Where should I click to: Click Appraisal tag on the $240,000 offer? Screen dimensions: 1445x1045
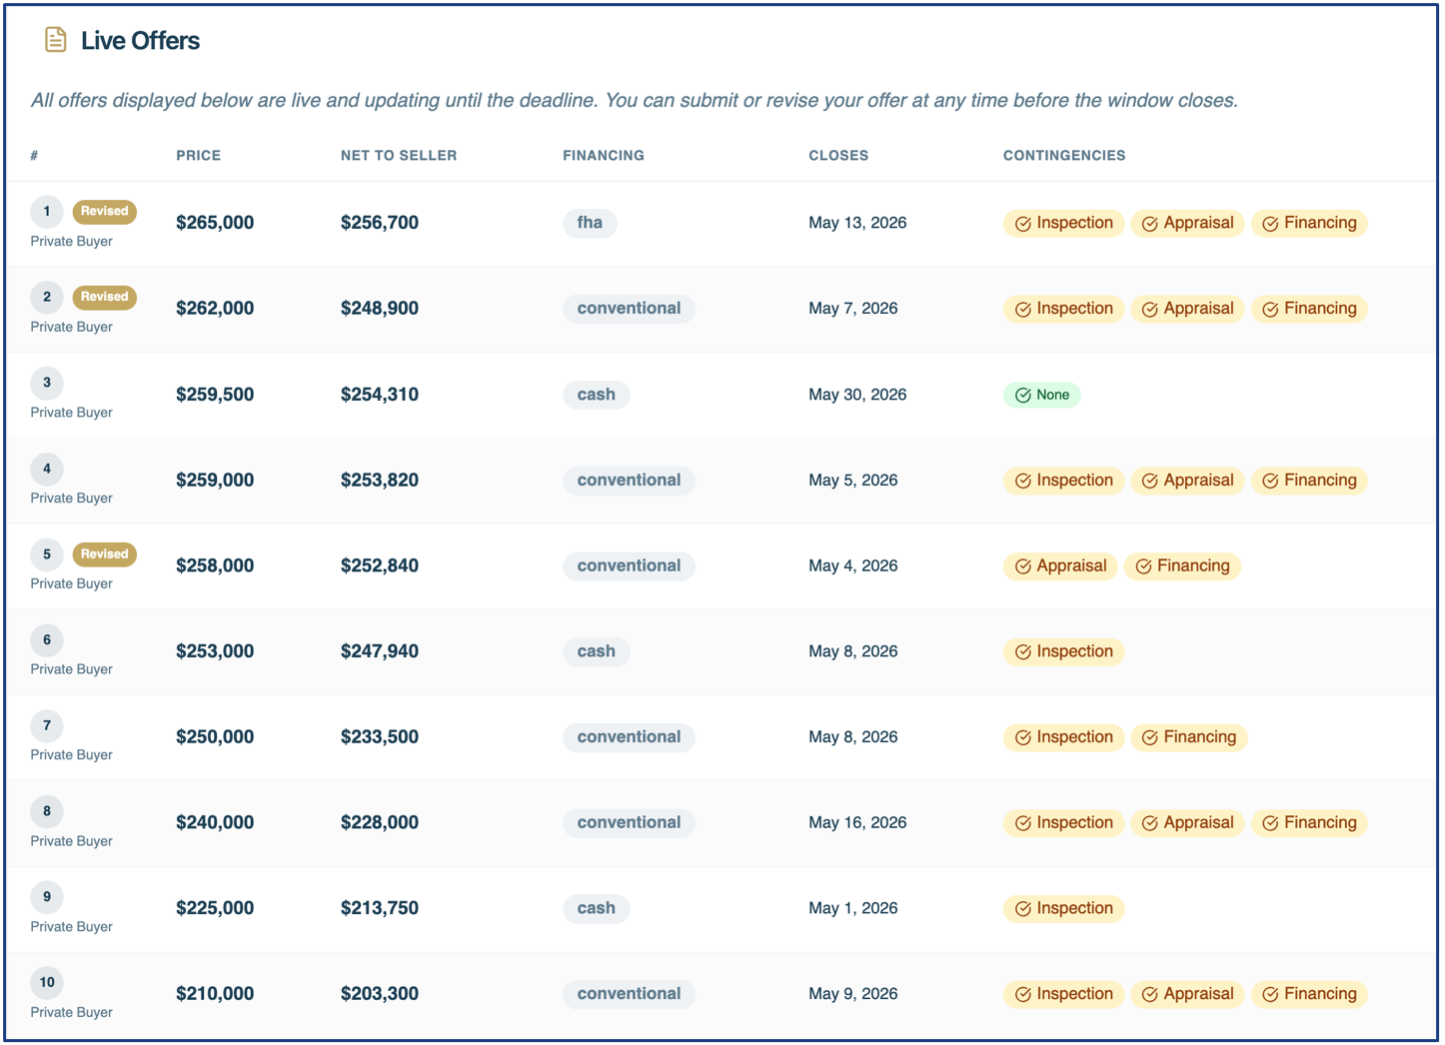(1188, 823)
